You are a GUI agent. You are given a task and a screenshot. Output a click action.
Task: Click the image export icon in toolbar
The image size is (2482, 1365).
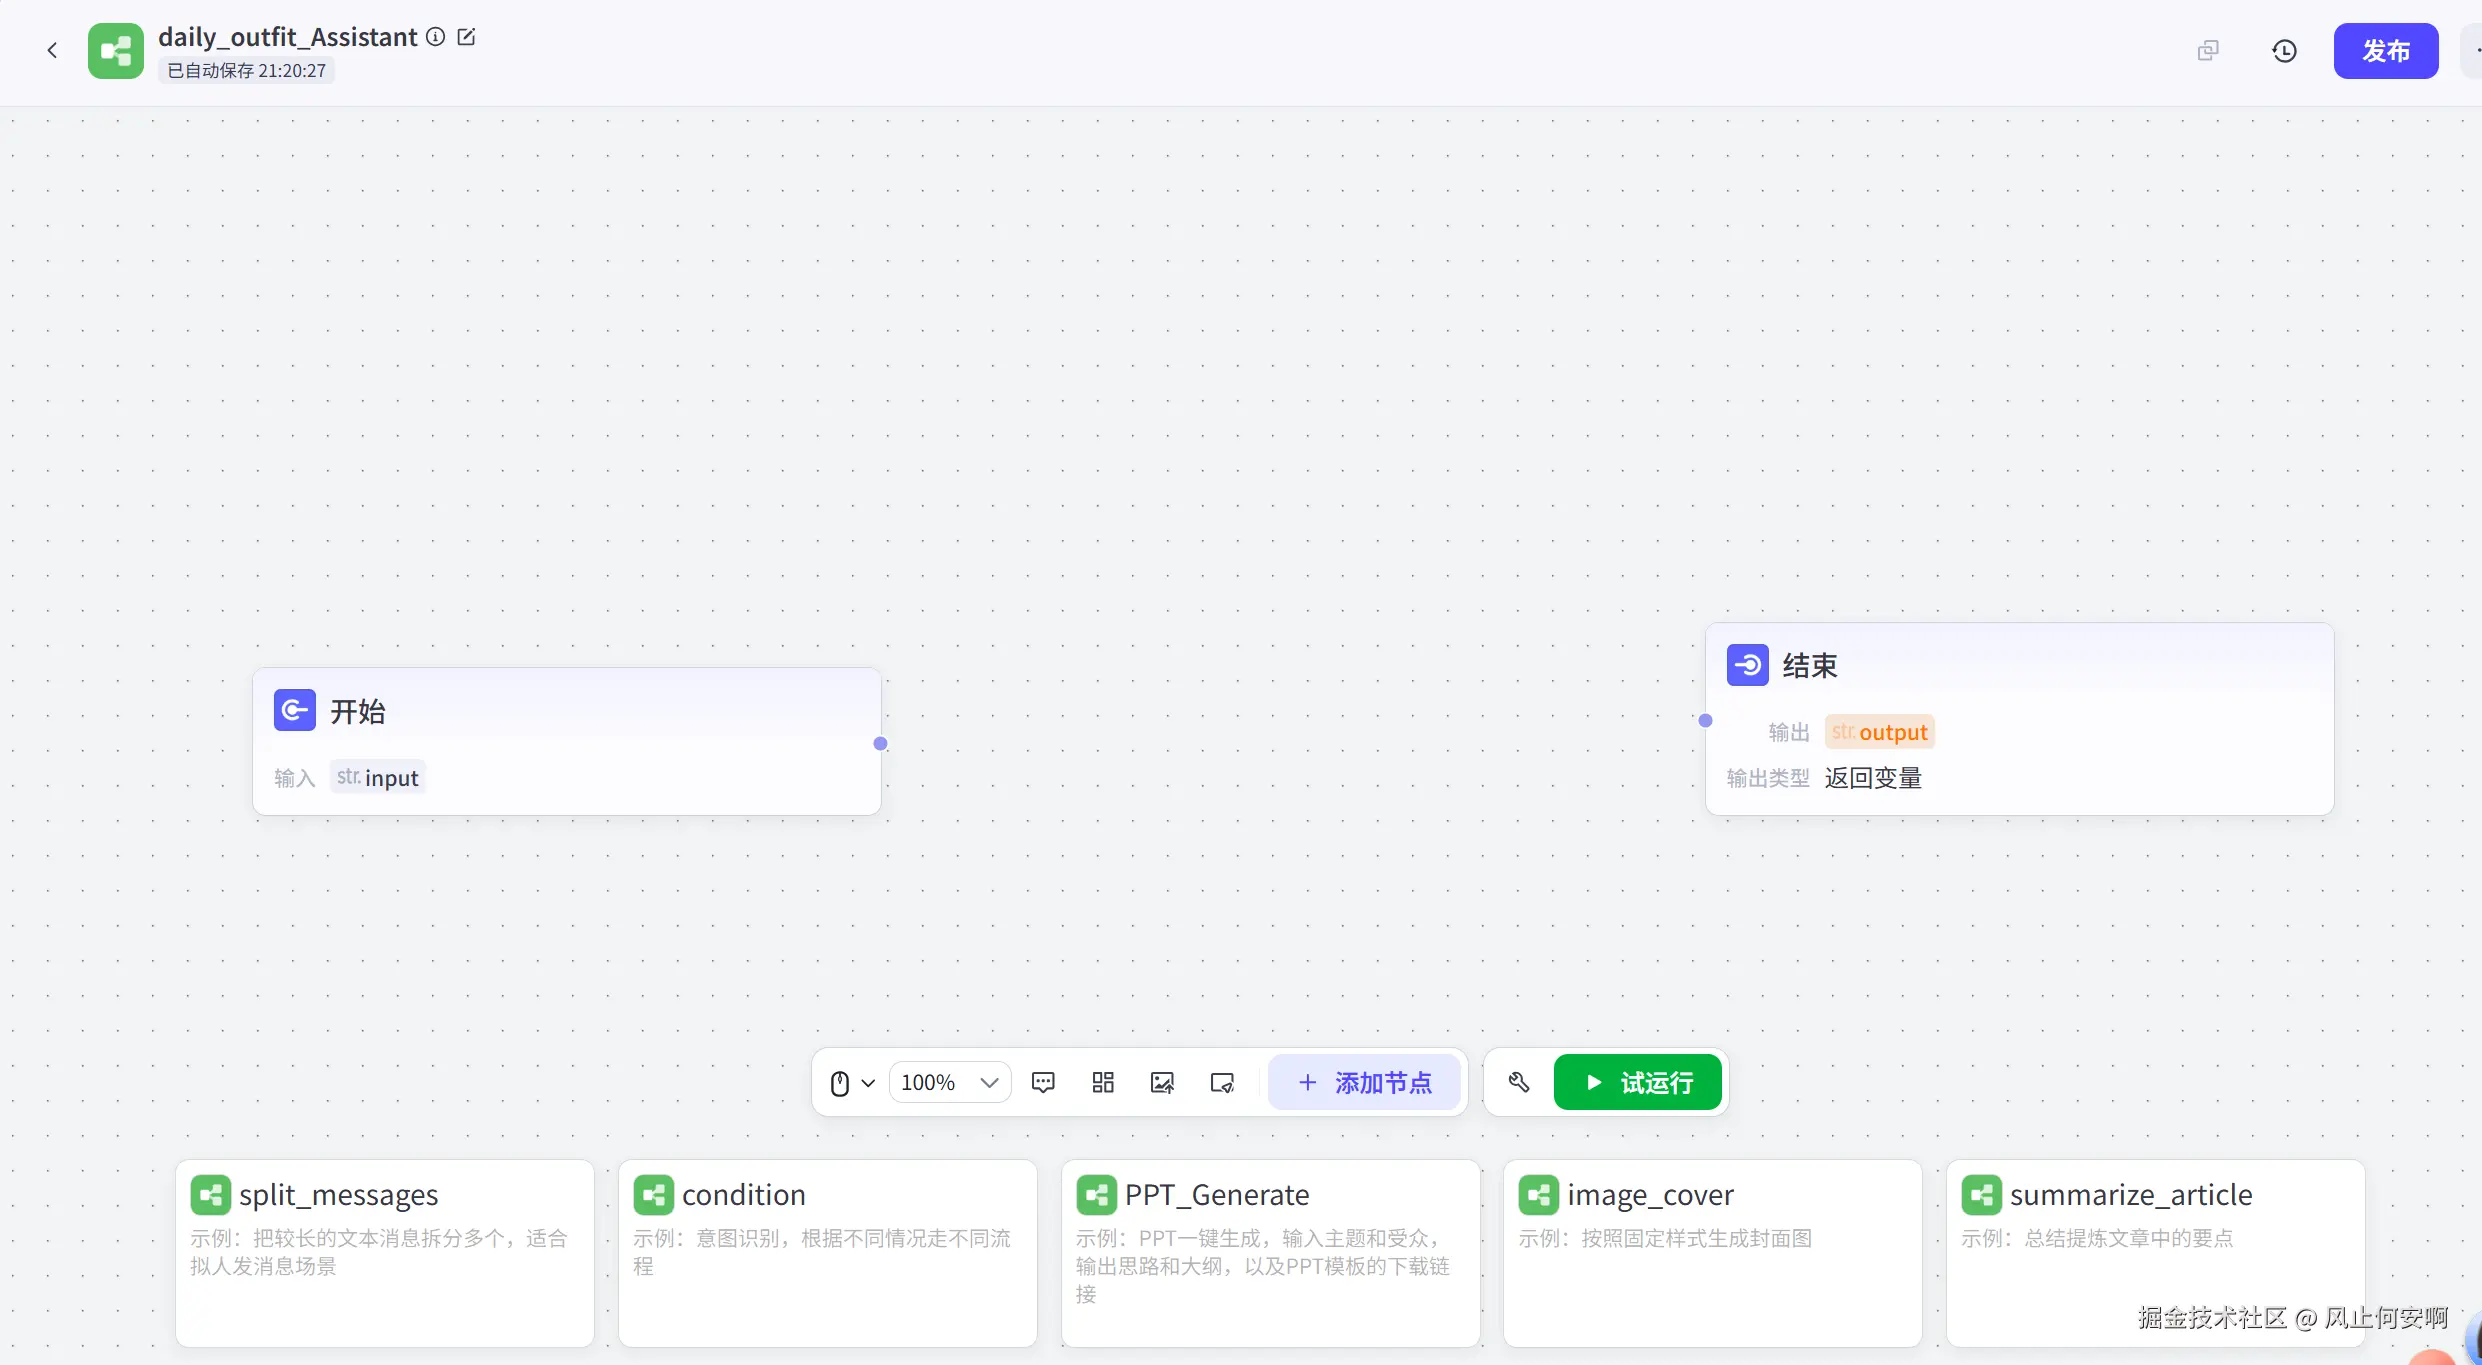point(1162,1082)
